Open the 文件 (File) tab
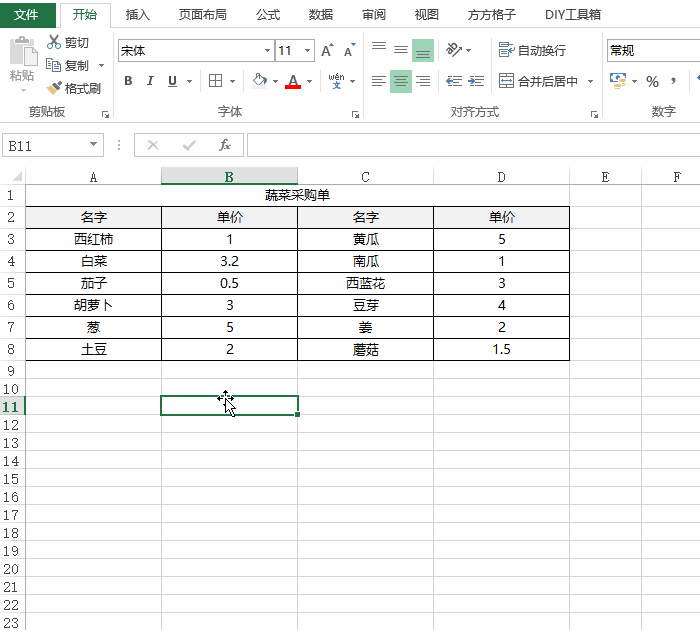 [26, 15]
